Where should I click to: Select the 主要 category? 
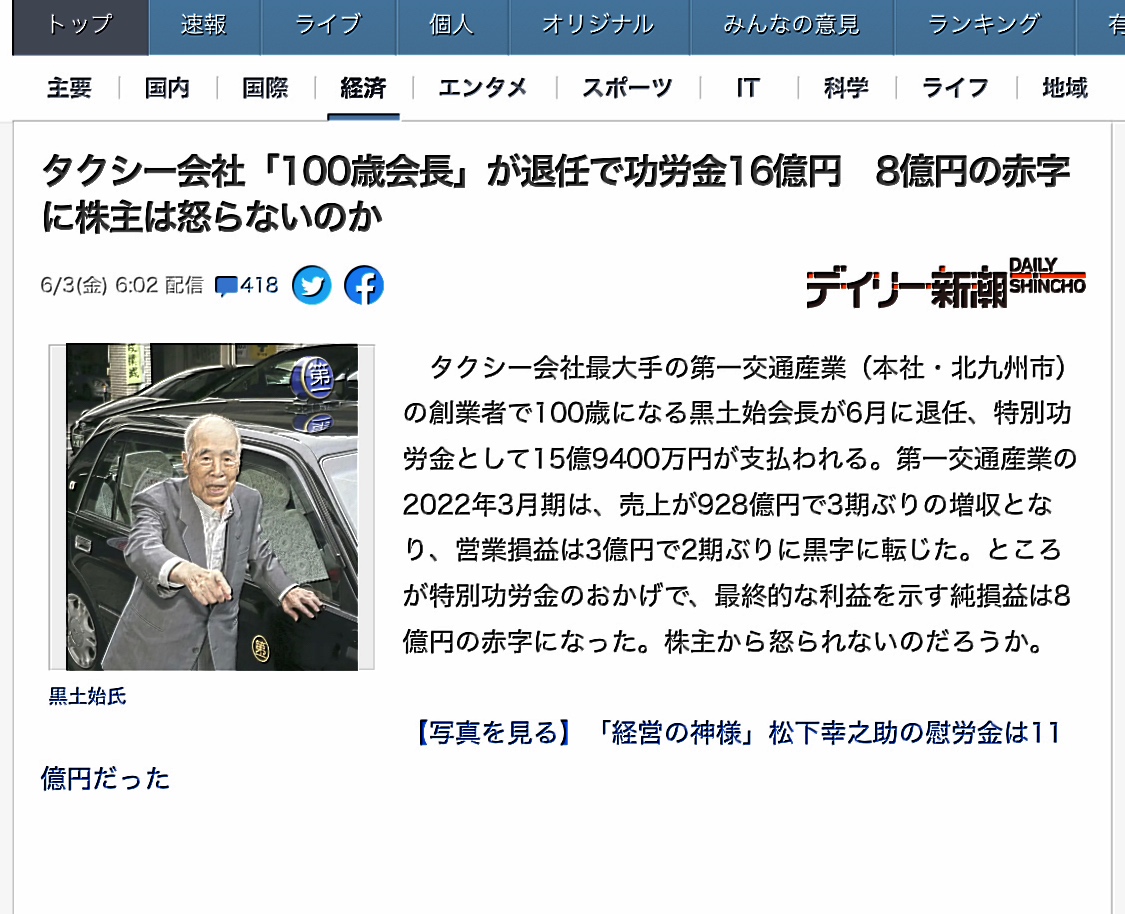click(x=70, y=88)
